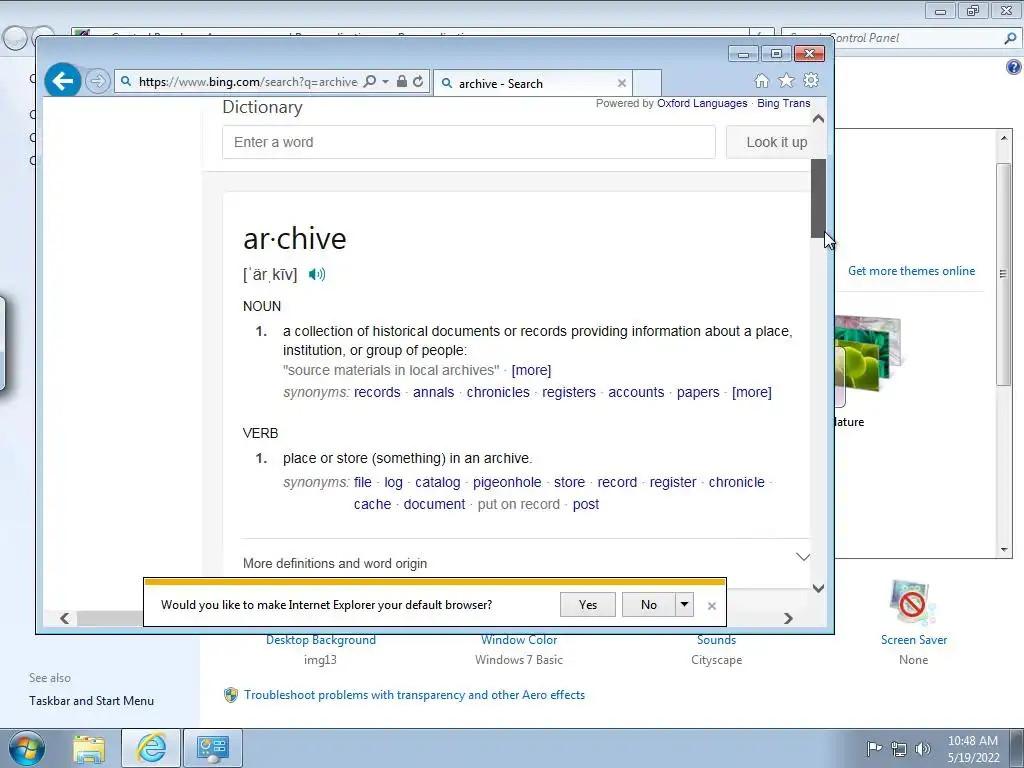Click the security lock icon in address bar
Image resolution: width=1024 pixels, height=768 pixels.
click(x=402, y=81)
